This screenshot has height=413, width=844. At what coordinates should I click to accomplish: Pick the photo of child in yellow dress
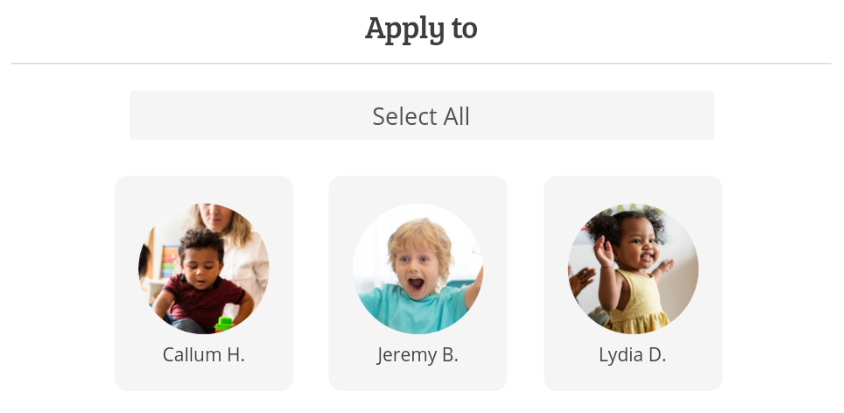[632, 268]
